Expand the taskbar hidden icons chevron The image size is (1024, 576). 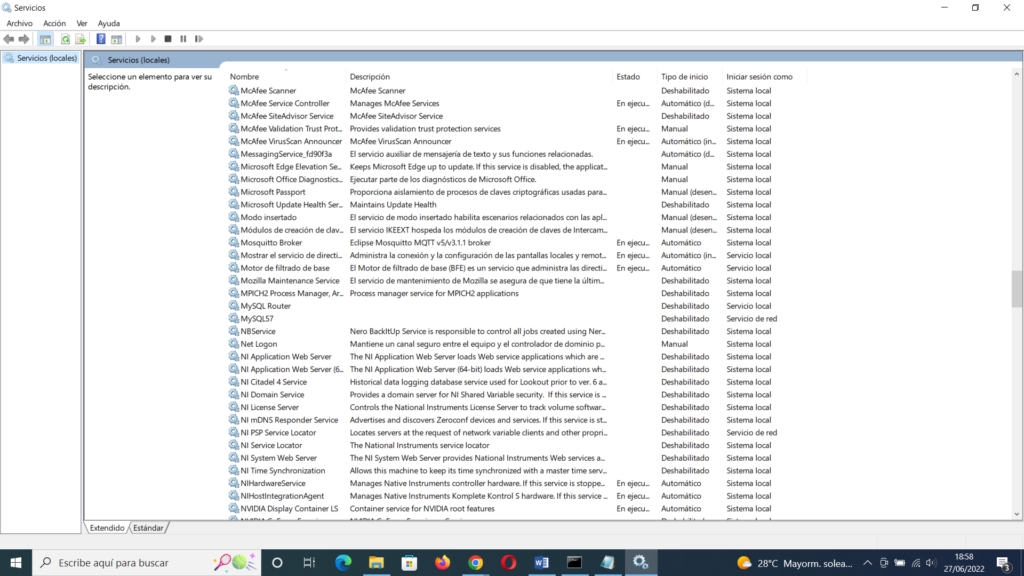868,563
